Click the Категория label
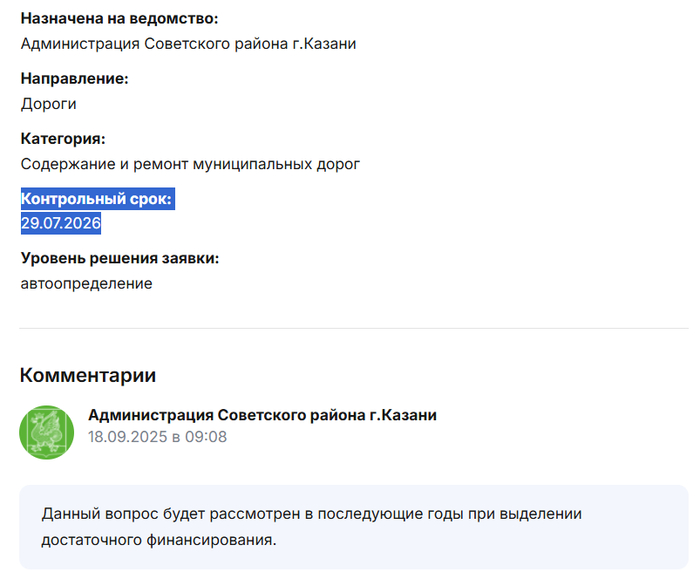700x579 pixels. (63, 139)
